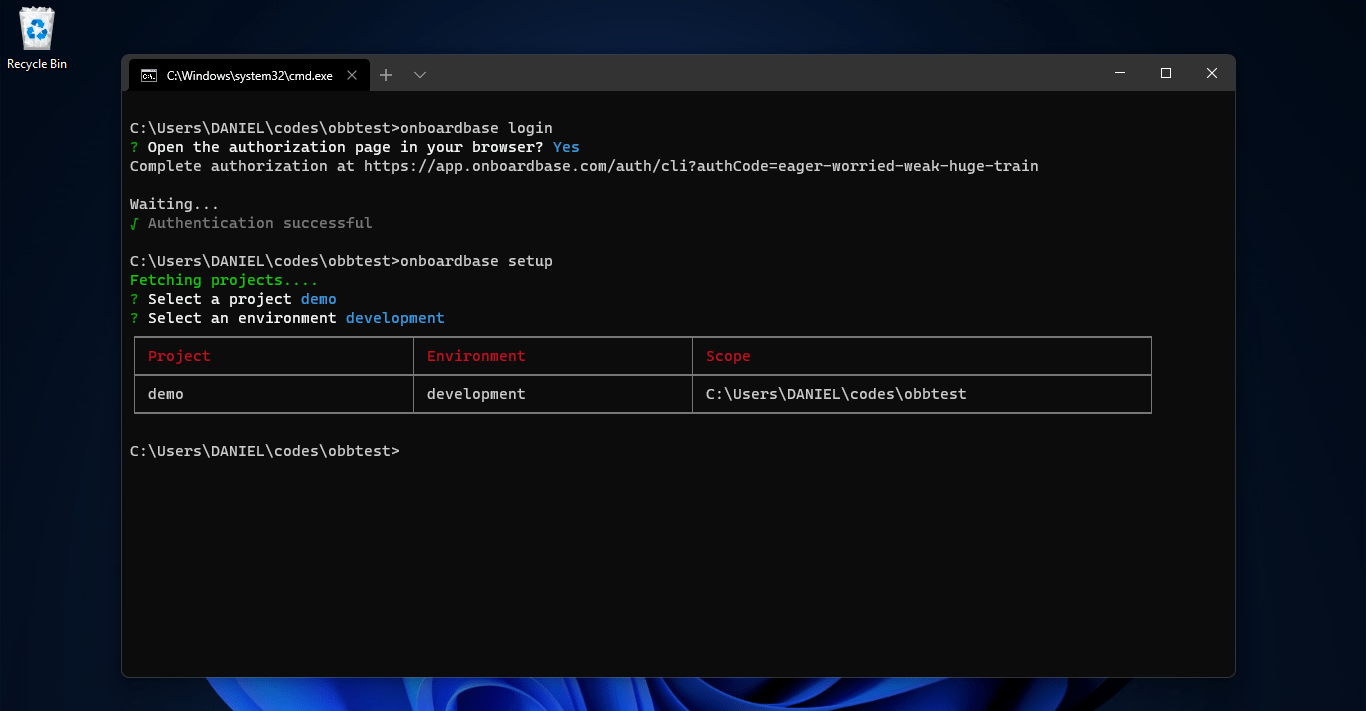Click the 'Fetching projects....' line

tap(224, 280)
